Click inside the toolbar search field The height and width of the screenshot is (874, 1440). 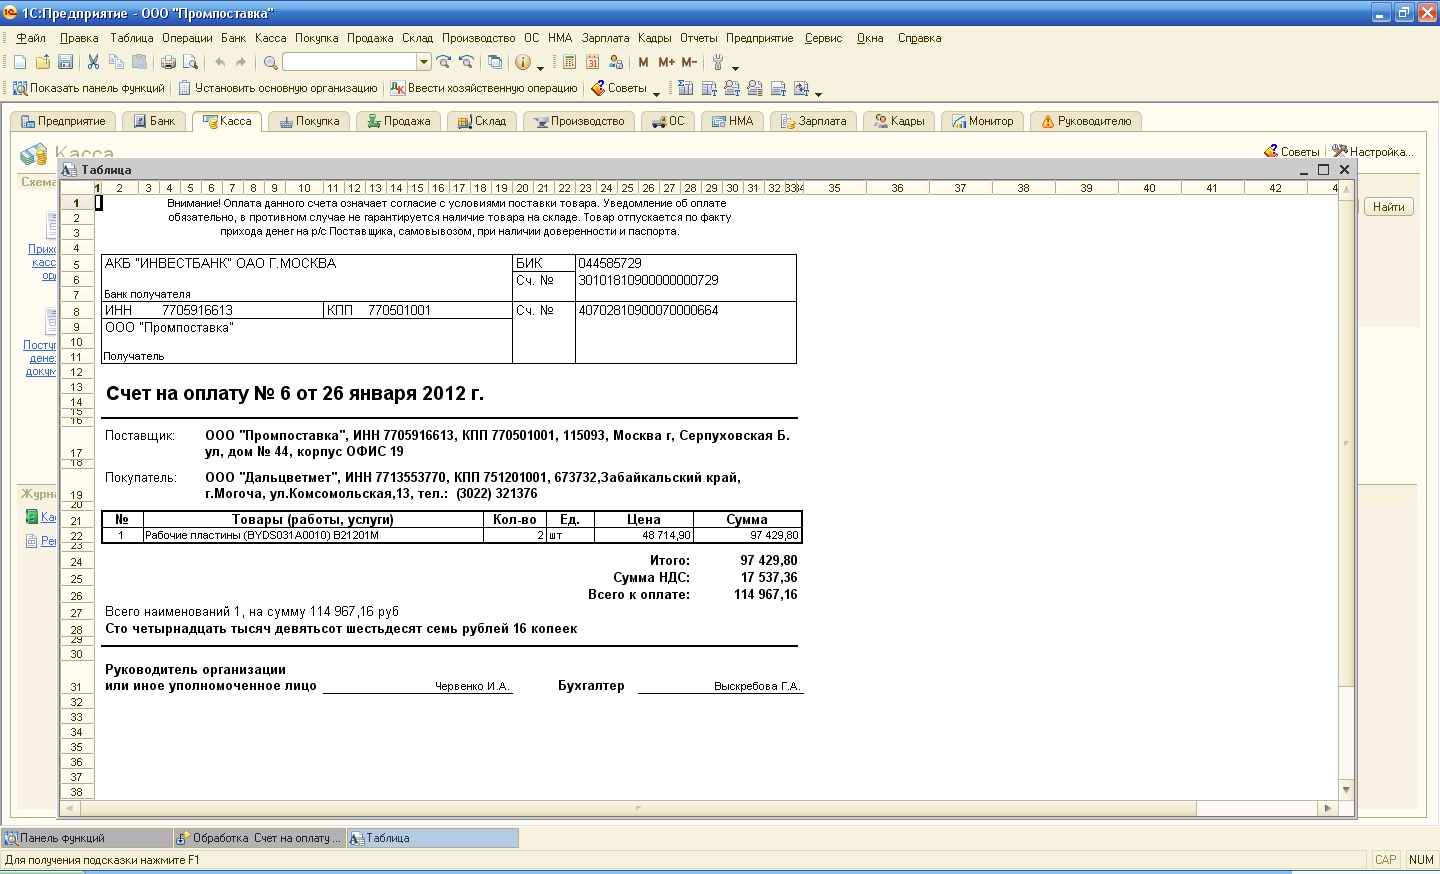tap(350, 62)
